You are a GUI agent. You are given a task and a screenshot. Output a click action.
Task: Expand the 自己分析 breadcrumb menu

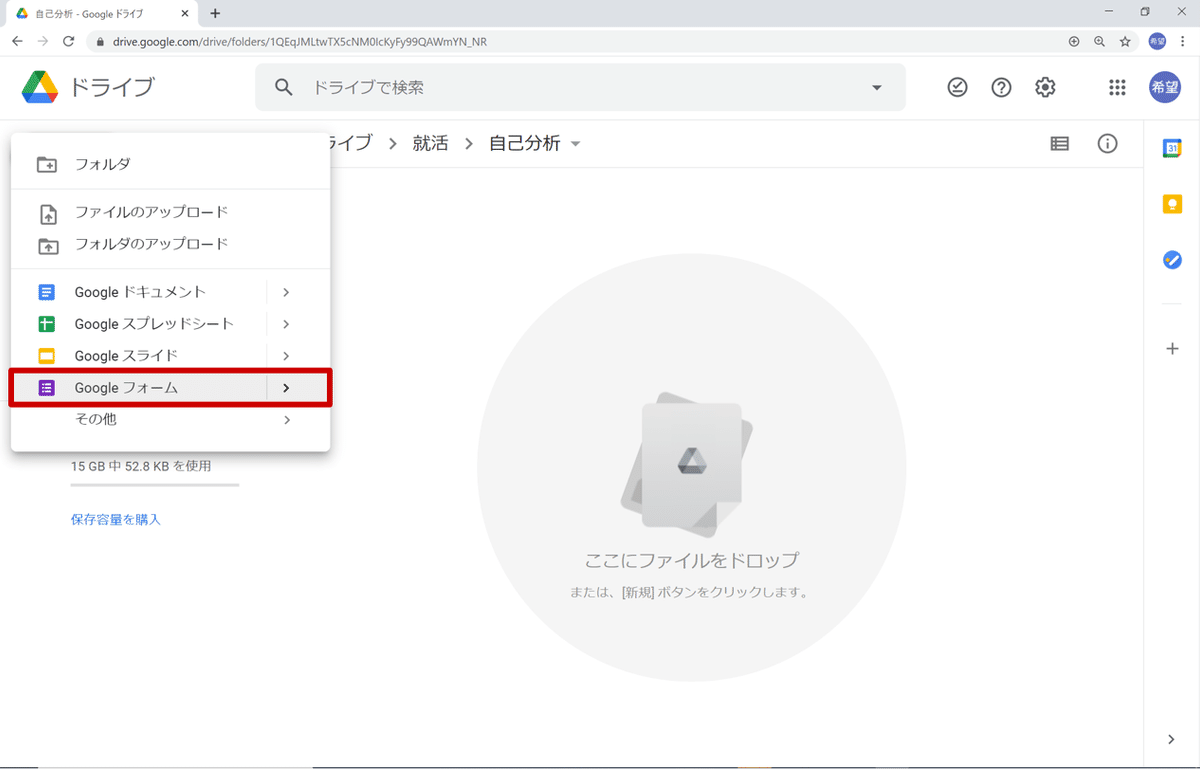pos(575,143)
